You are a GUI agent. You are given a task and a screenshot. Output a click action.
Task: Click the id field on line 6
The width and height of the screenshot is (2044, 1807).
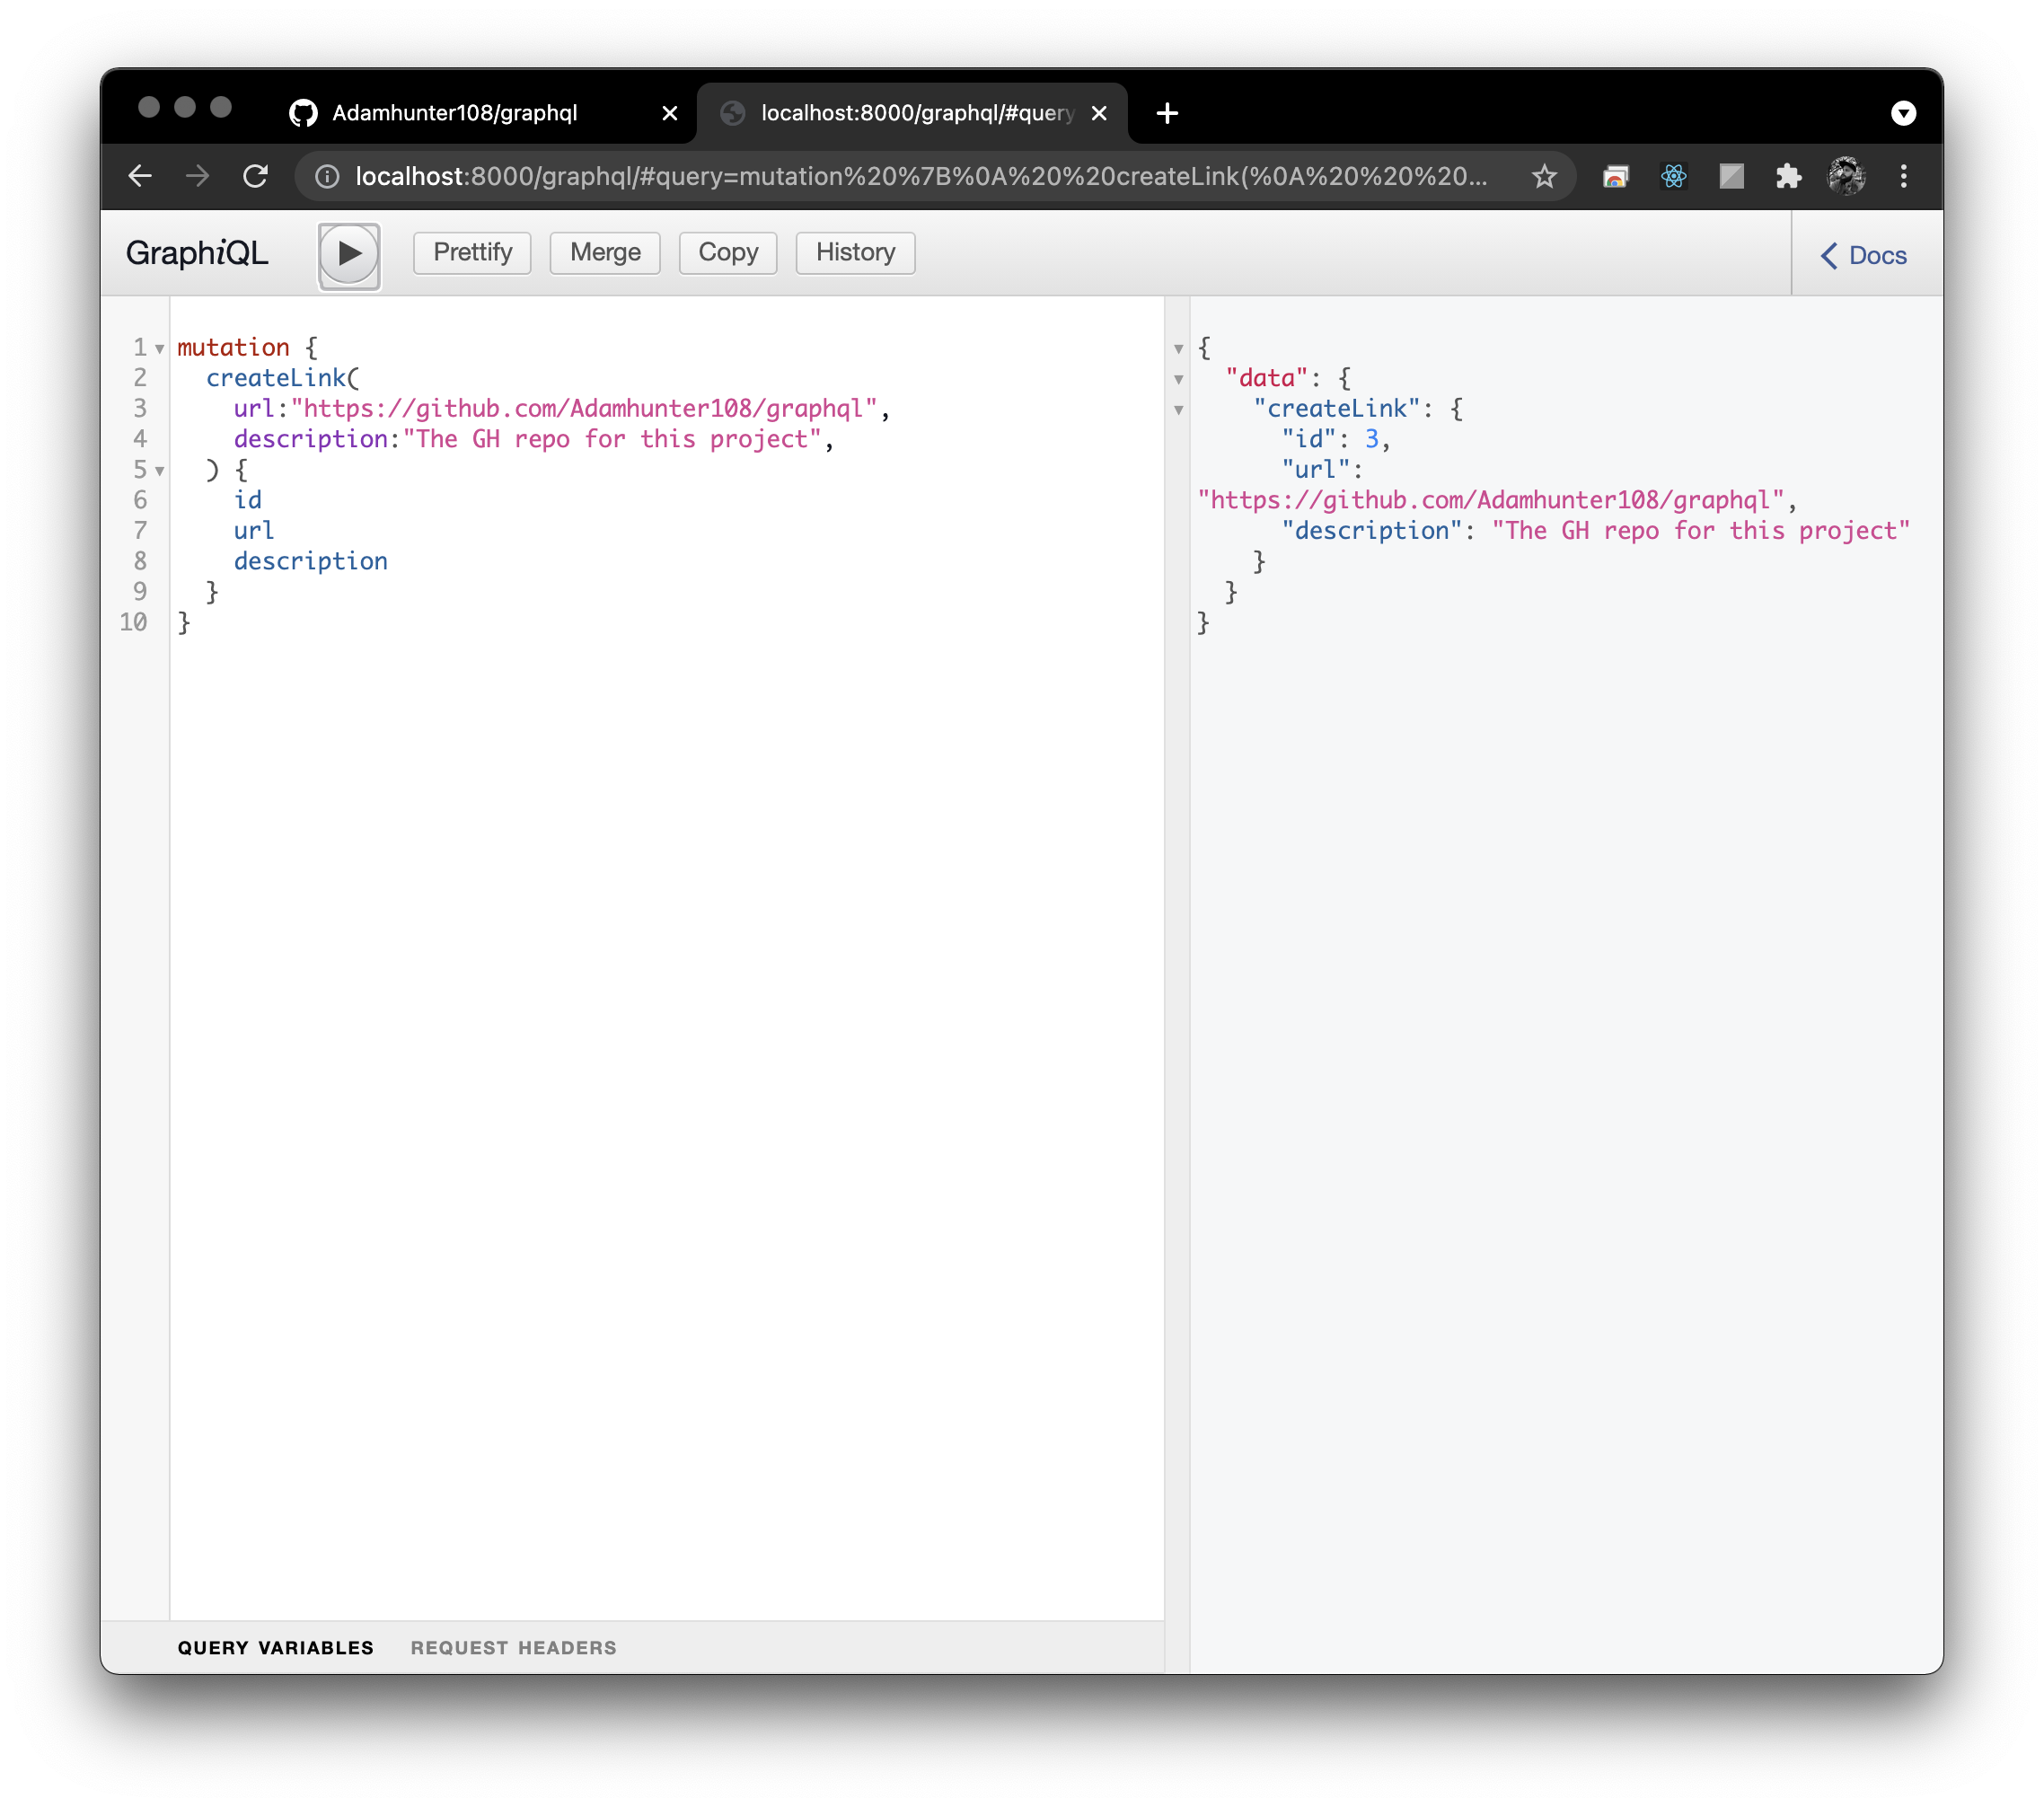pyautogui.click(x=247, y=500)
